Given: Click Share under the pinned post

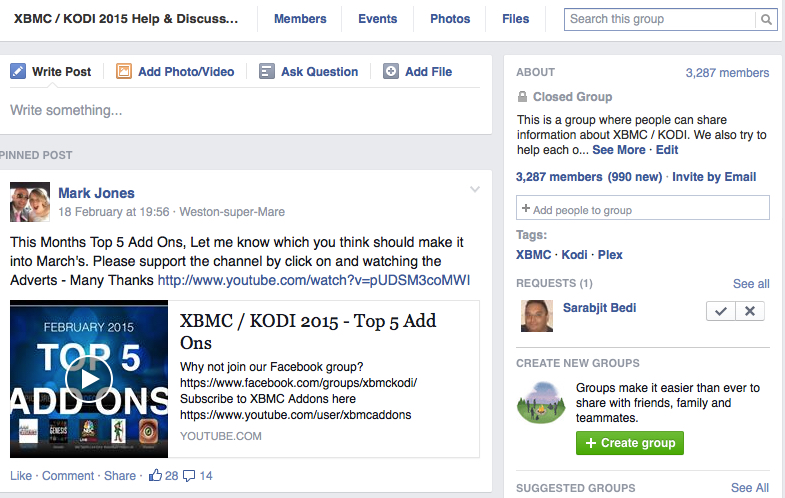Looking at the screenshot, I should (120, 475).
